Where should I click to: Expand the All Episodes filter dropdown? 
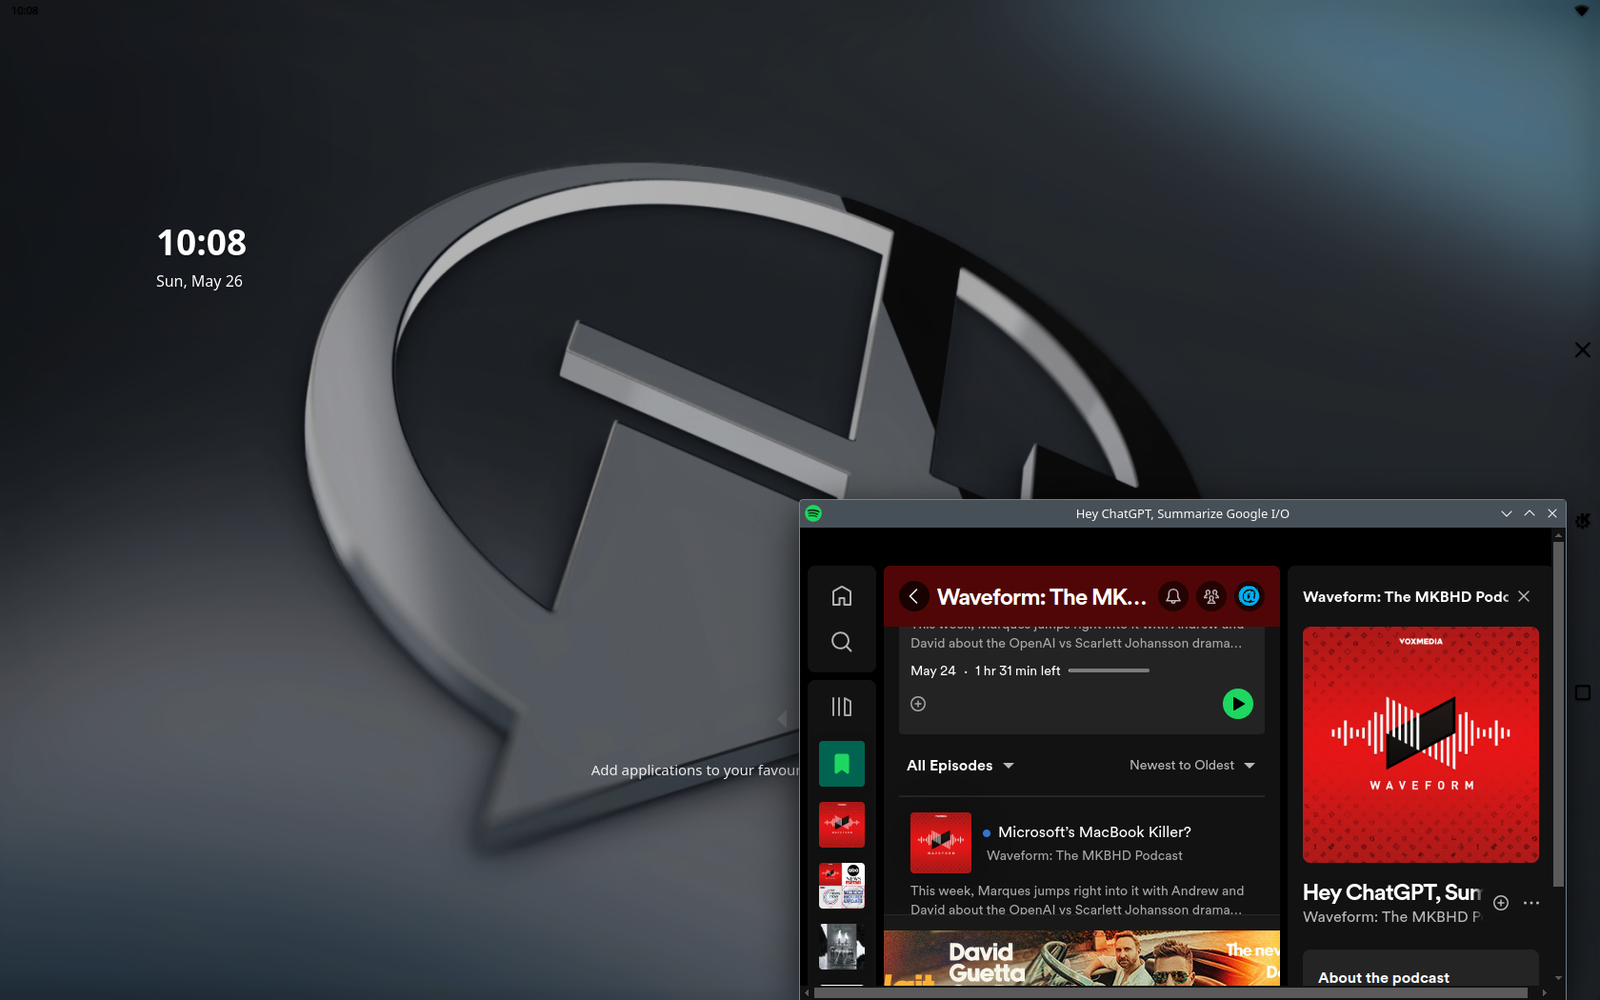pyautogui.click(x=960, y=766)
